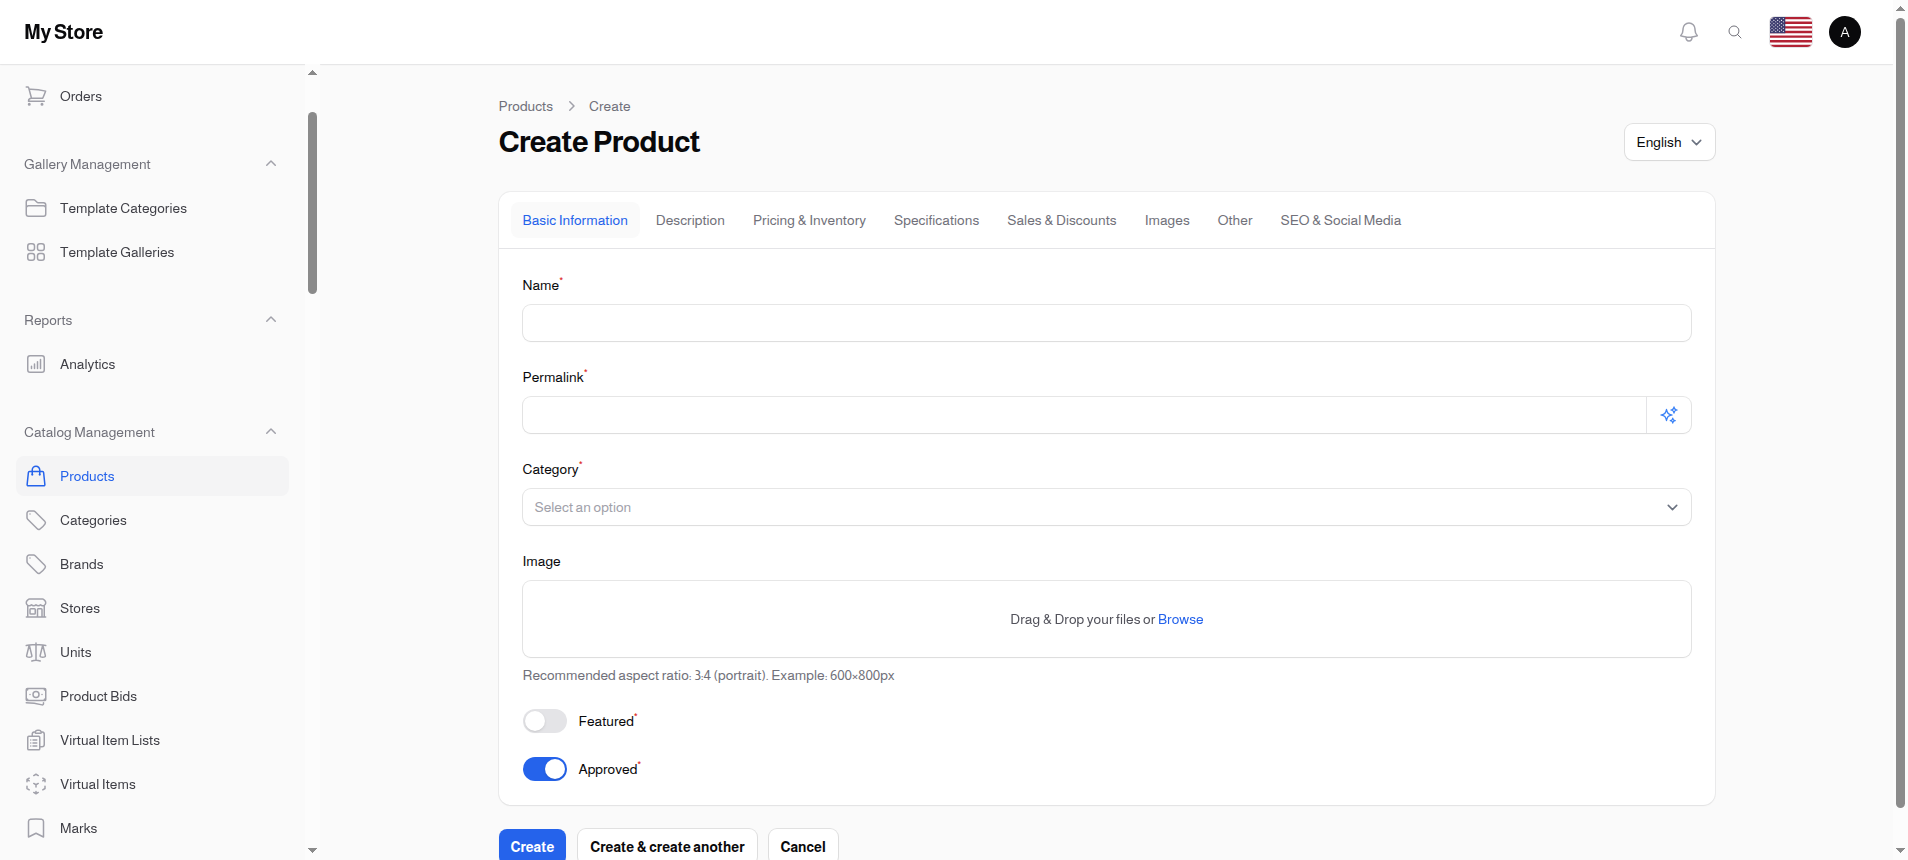This screenshot has width=1908, height=860.
Task: Open the Other tab
Action: (1235, 220)
